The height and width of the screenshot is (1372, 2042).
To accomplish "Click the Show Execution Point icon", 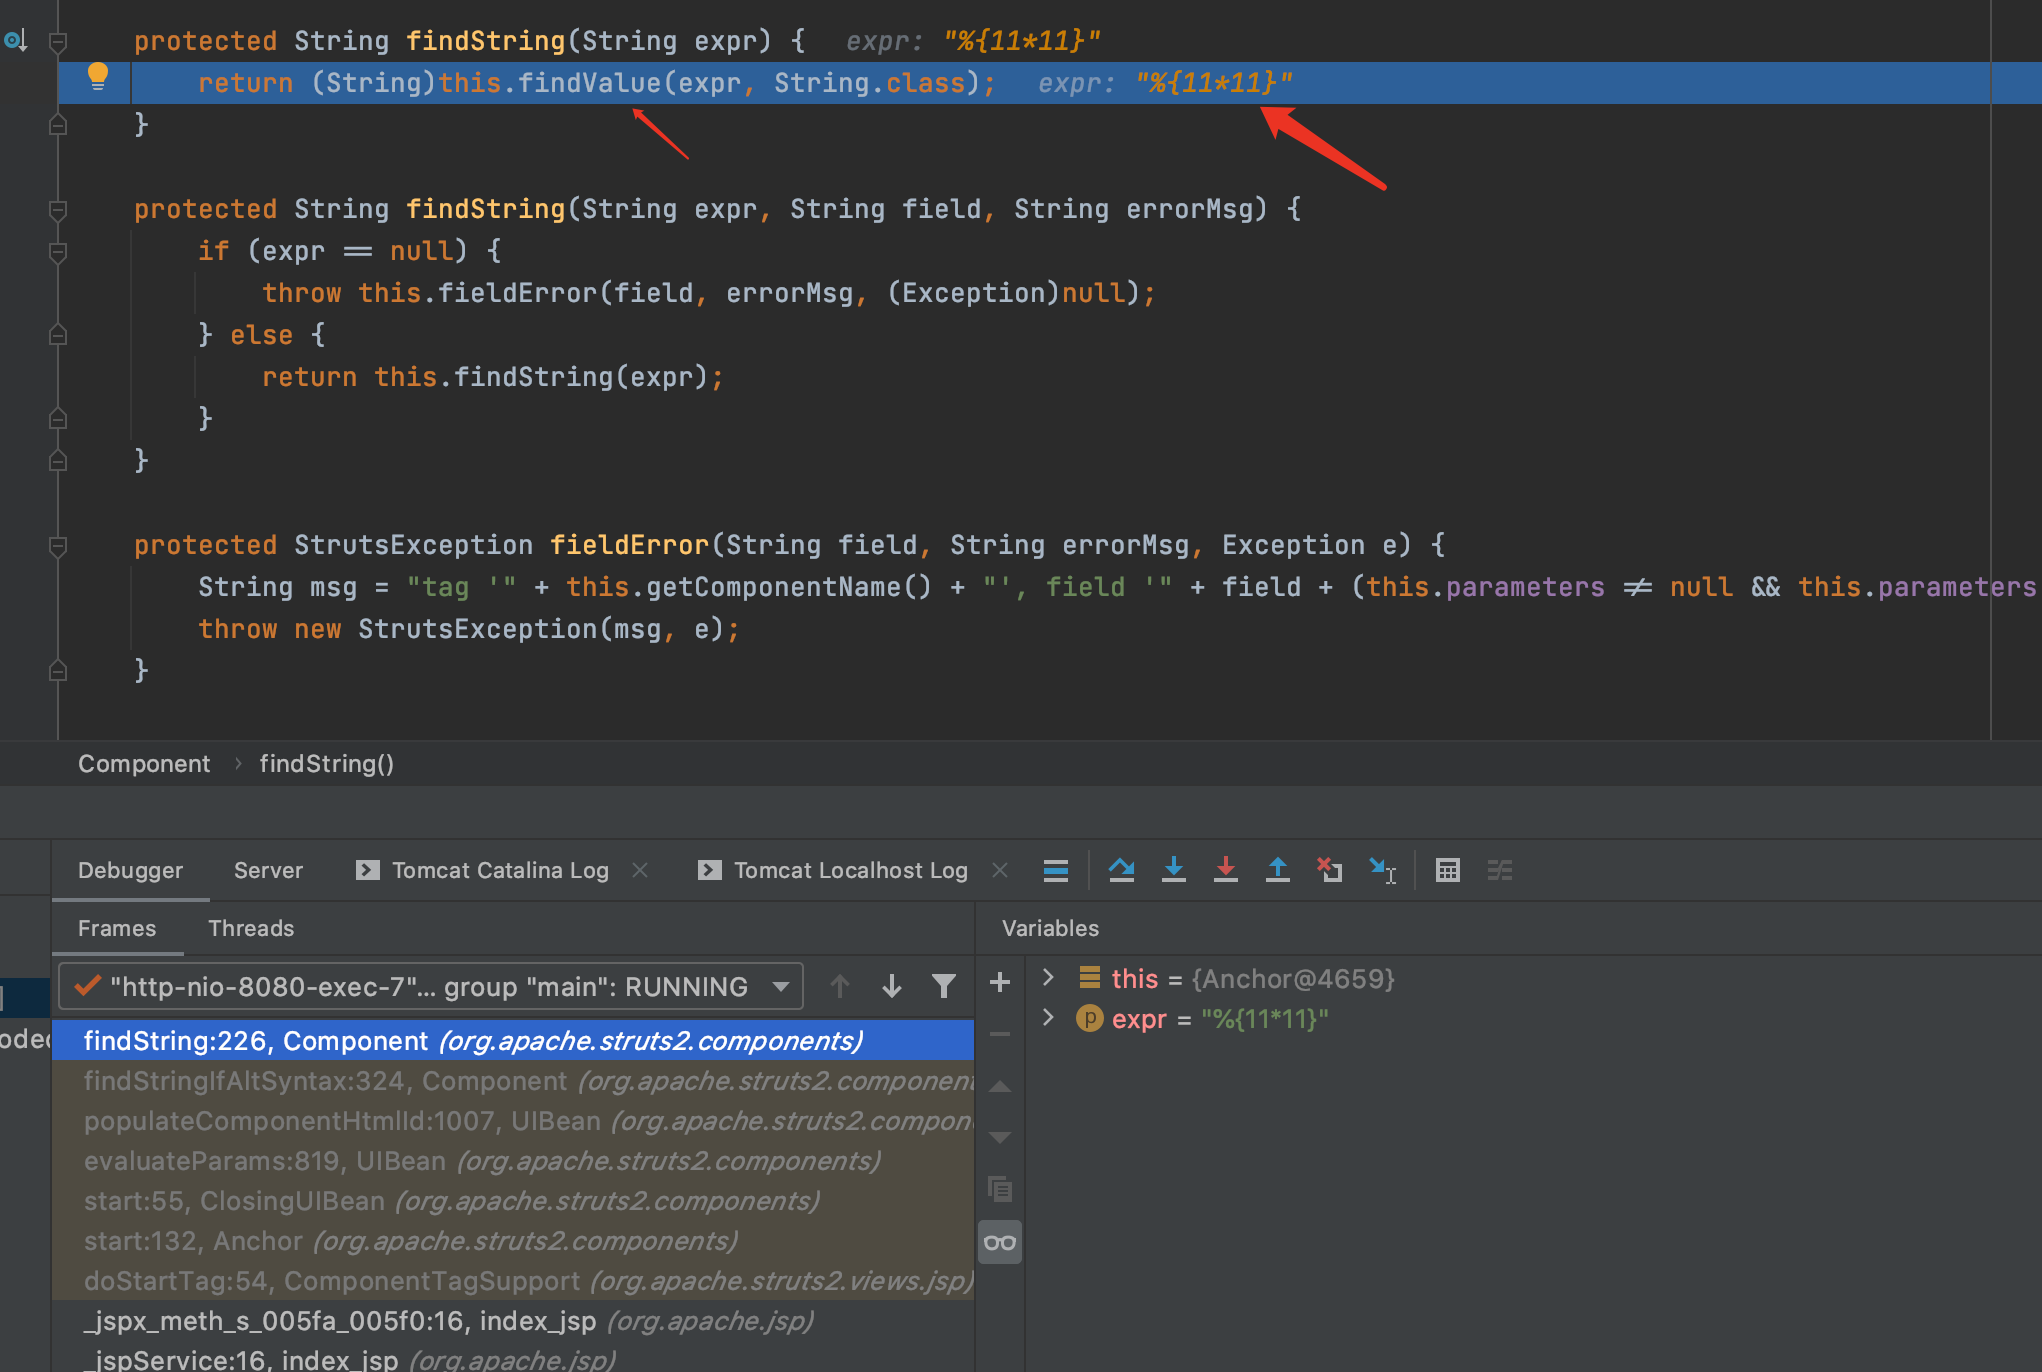I will click(1056, 870).
